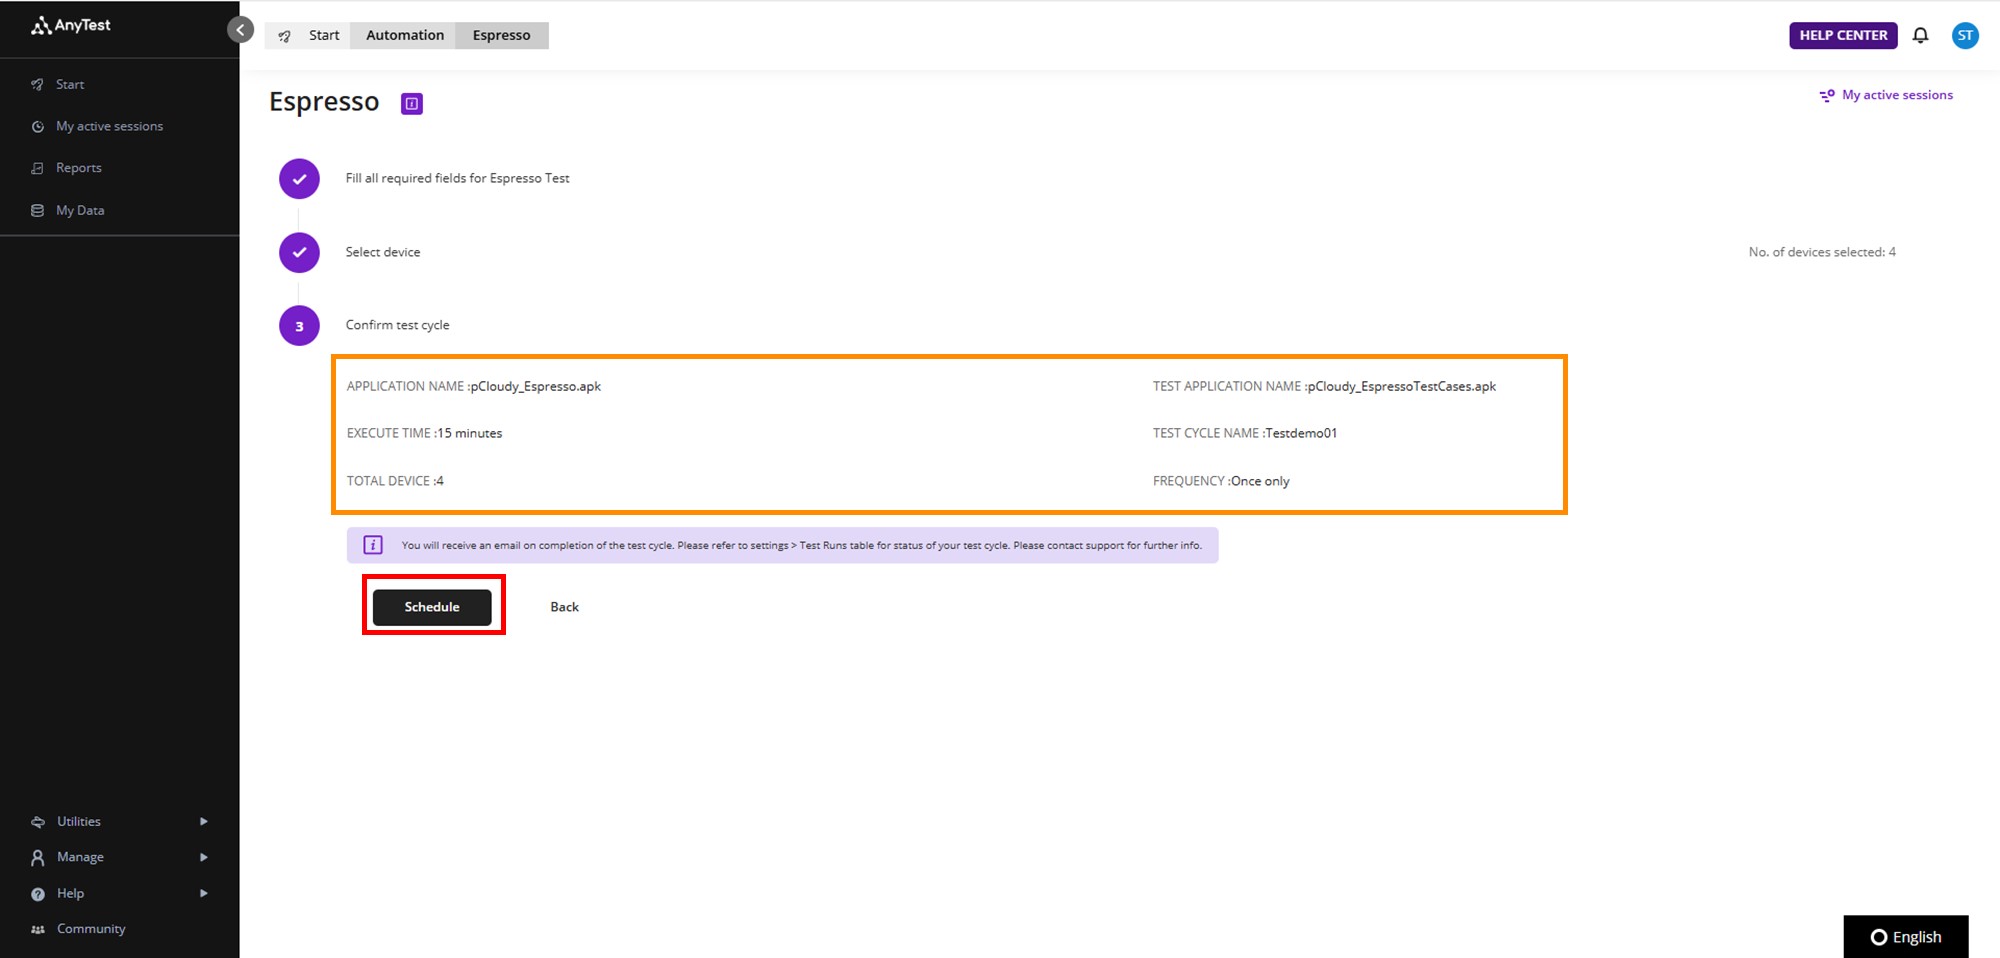Viewport: 2000px width, 958px height.
Task: Click the Reports icon in sidebar
Action: pyautogui.click(x=37, y=168)
